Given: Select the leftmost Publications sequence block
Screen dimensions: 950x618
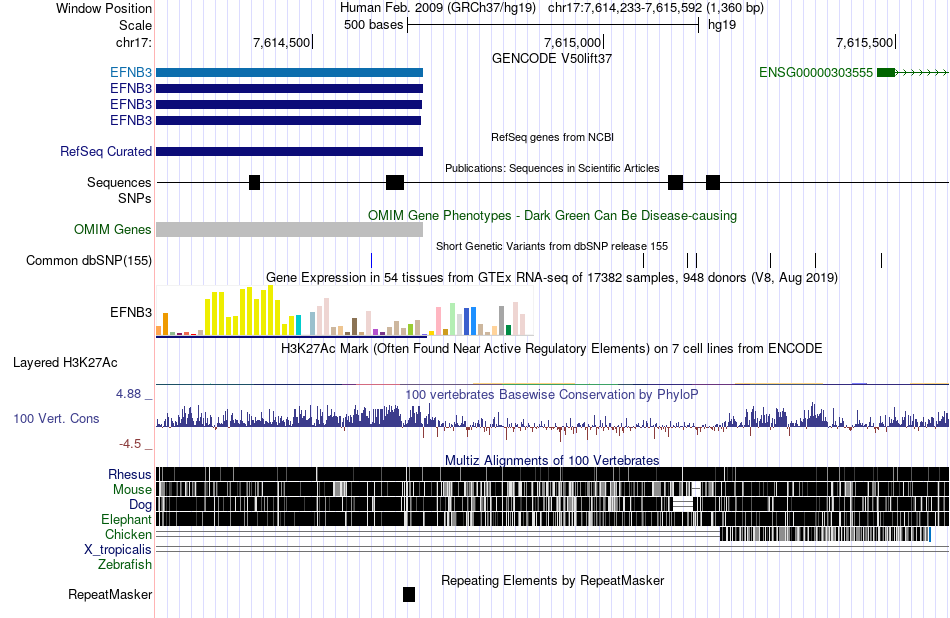Looking at the screenshot, I should [254, 182].
